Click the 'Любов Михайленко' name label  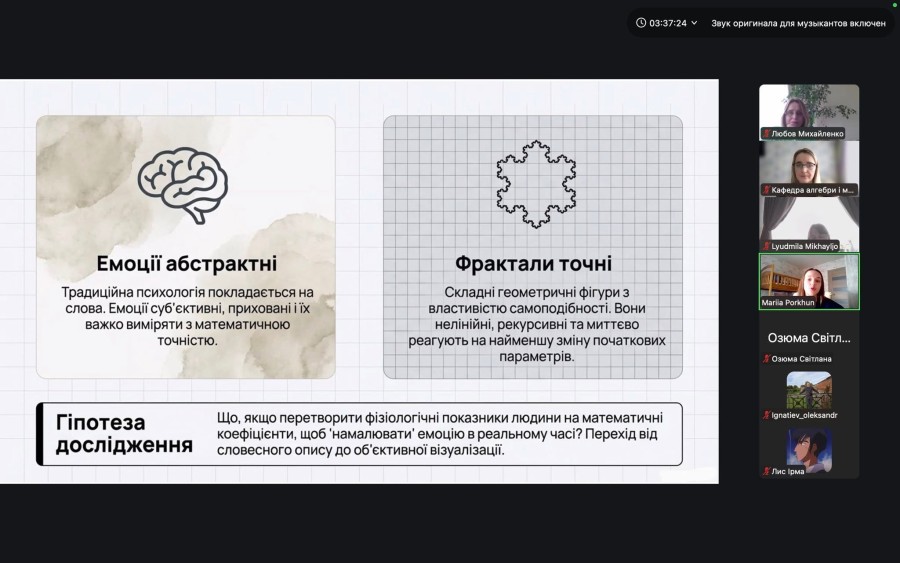807,134
